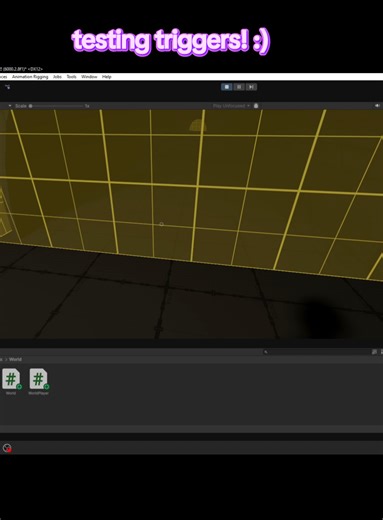
Task: Click the World folder in breadcrumb path
Action: point(15,359)
